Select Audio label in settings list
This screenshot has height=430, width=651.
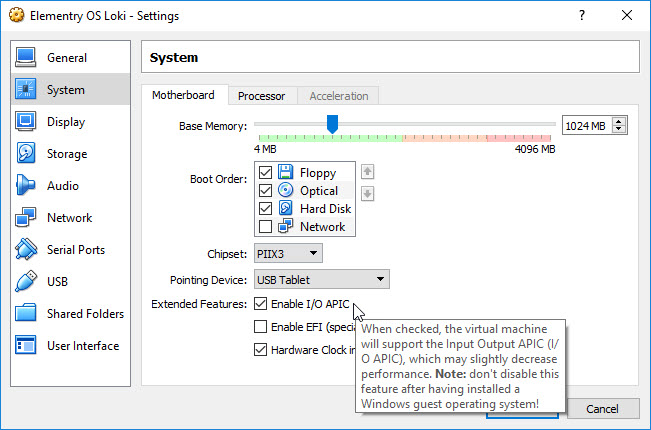63,186
